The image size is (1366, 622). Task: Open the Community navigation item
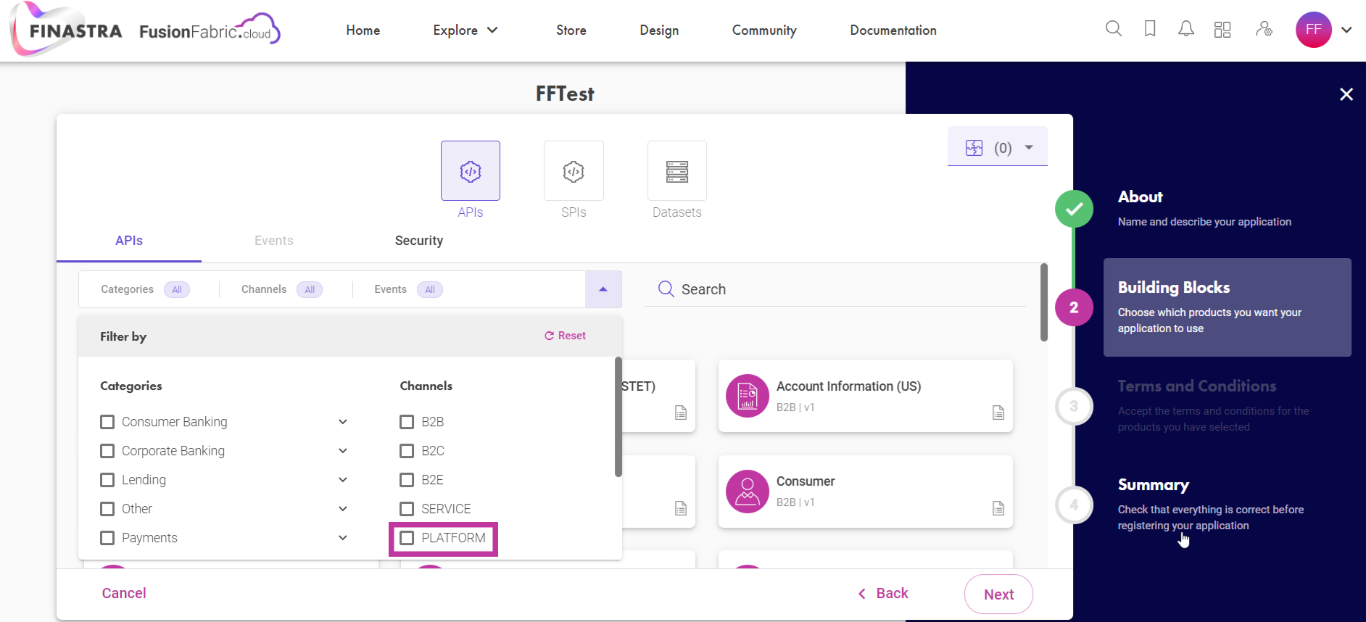[x=764, y=30]
